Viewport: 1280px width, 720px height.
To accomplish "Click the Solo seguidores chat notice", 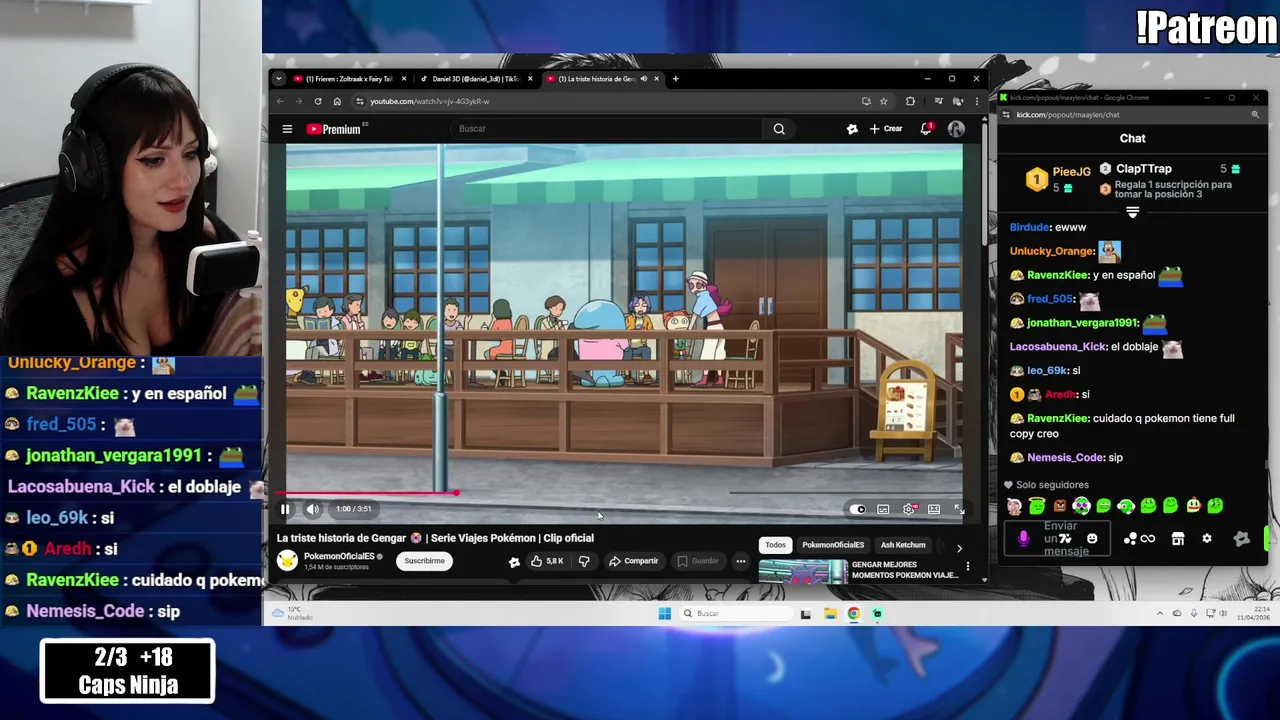I will click(1047, 485).
